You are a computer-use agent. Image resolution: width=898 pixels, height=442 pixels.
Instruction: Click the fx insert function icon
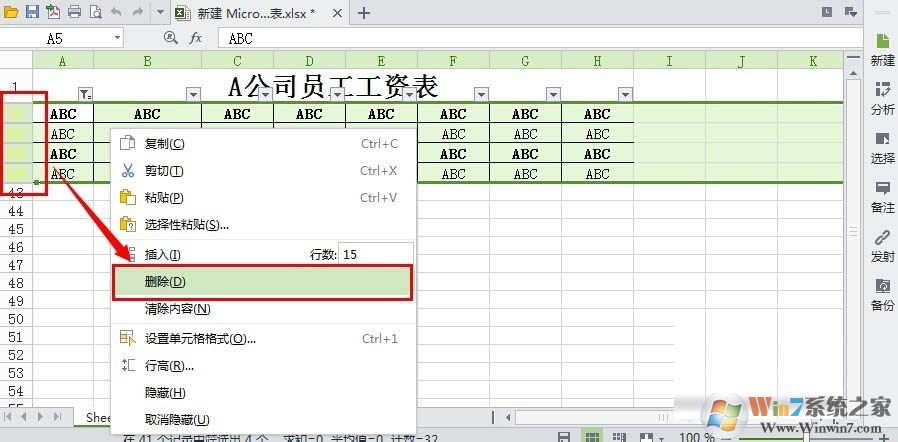[196, 38]
